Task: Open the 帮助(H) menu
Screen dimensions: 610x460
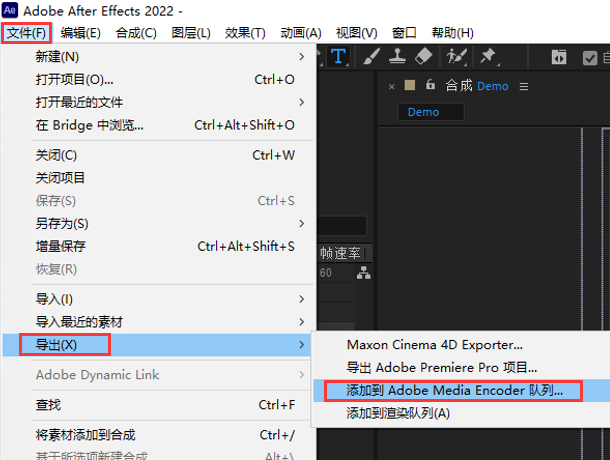Action: 452,33
